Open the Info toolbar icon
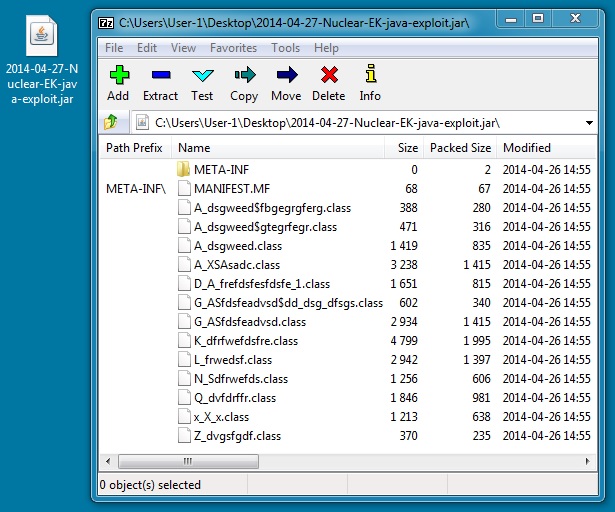 tap(370, 82)
